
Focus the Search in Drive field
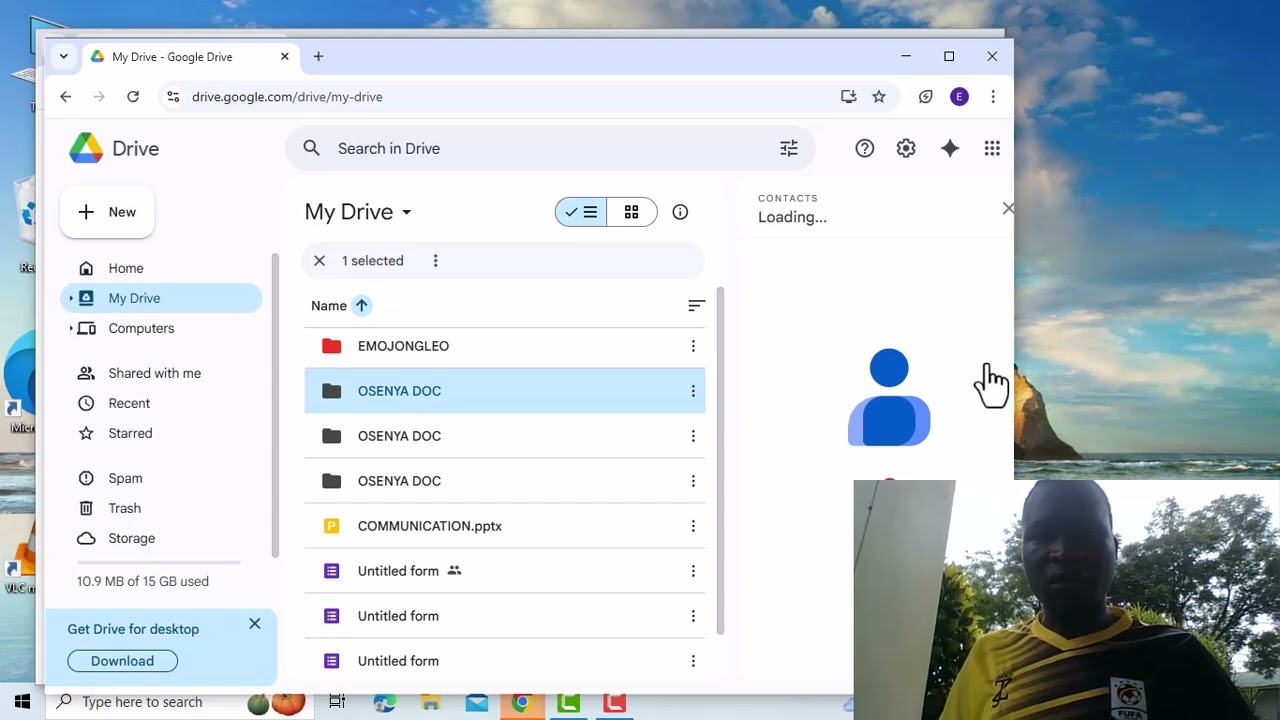click(550, 148)
